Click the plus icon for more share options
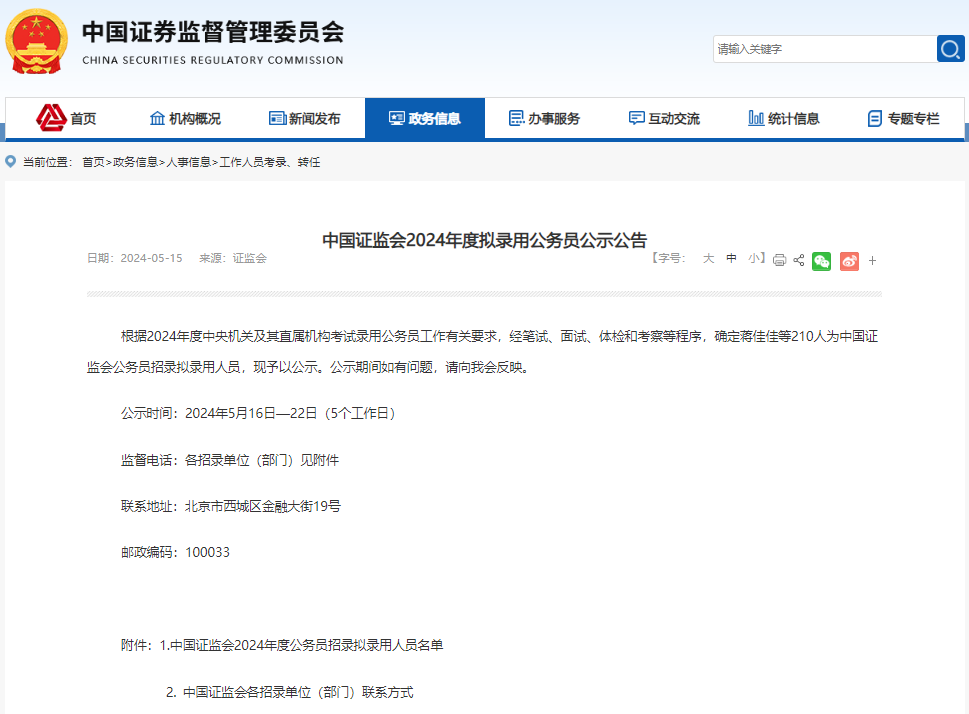 point(872,260)
